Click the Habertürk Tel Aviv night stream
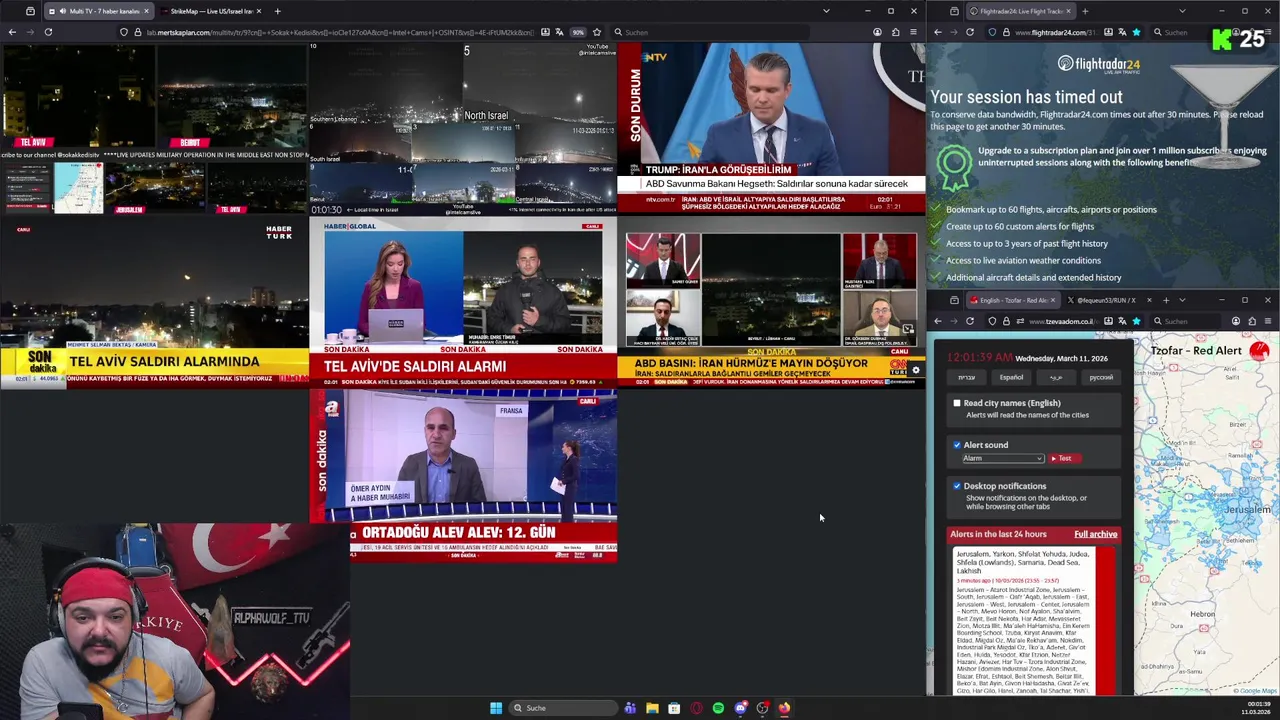The height and width of the screenshot is (720, 1280). coord(154,302)
